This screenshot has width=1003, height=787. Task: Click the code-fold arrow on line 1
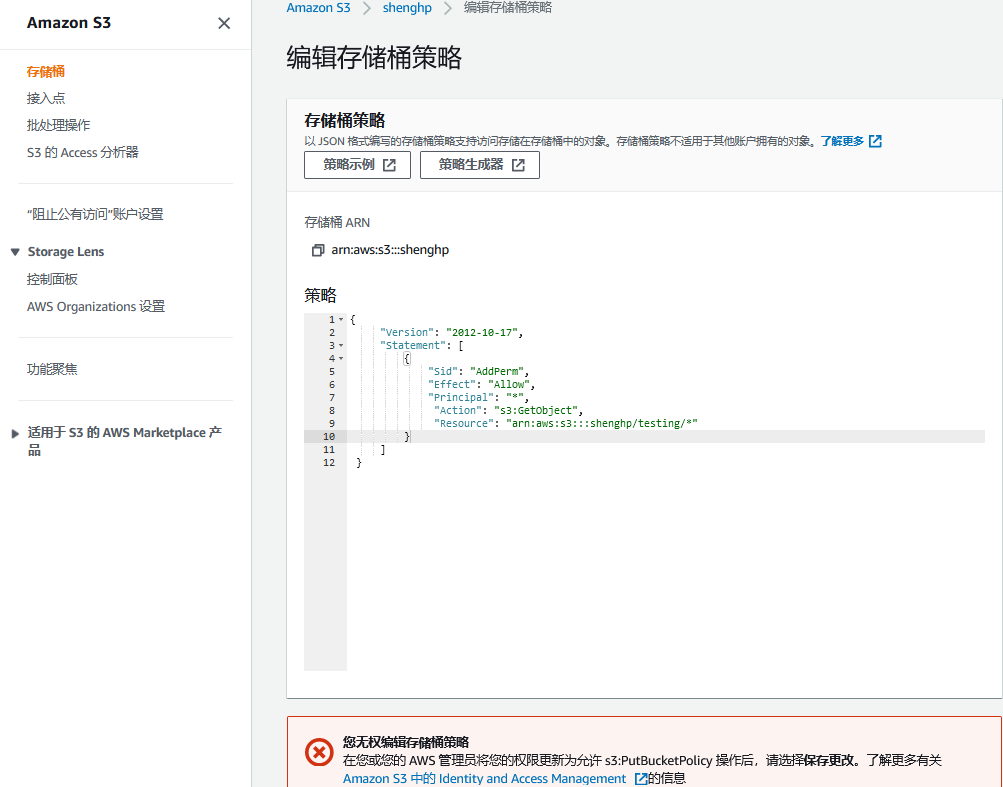(x=341, y=318)
